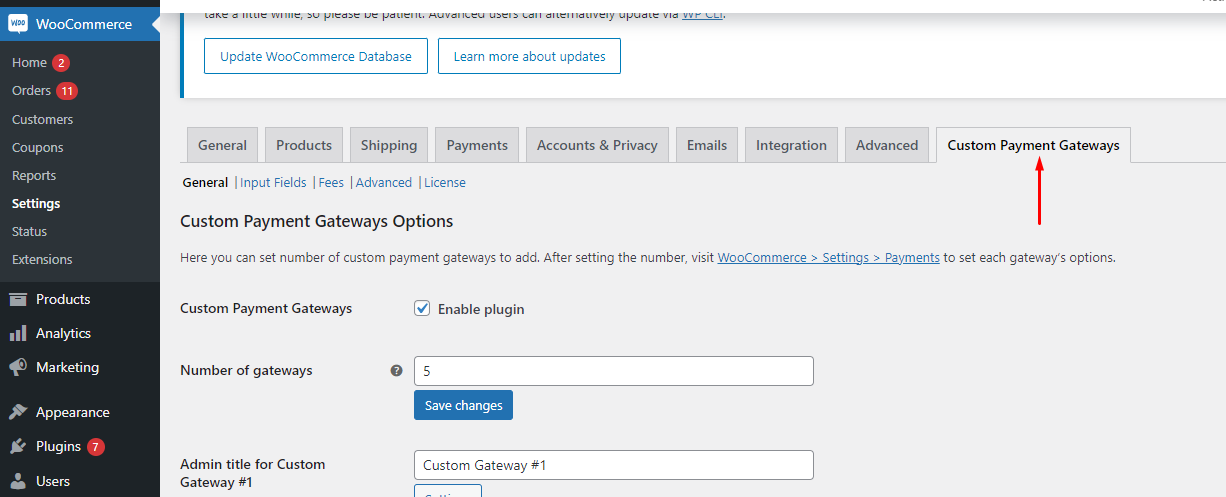Click the Number of gateways label
Viewport: 1226px width, 497px height.
[246, 370]
